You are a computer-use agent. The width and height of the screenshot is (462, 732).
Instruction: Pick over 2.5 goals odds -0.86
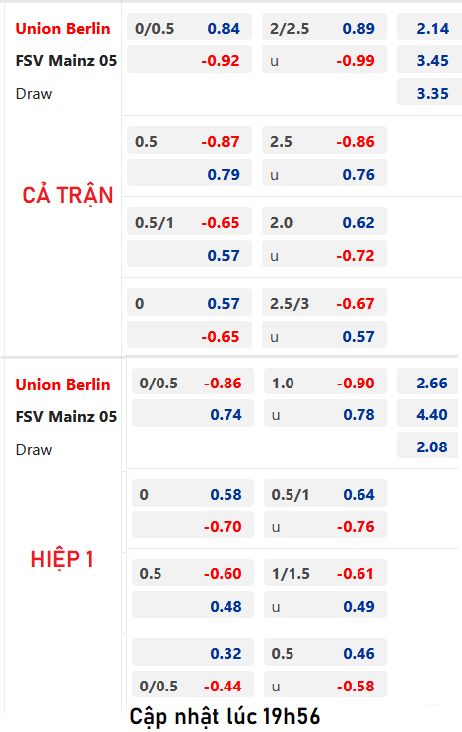point(324,141)
